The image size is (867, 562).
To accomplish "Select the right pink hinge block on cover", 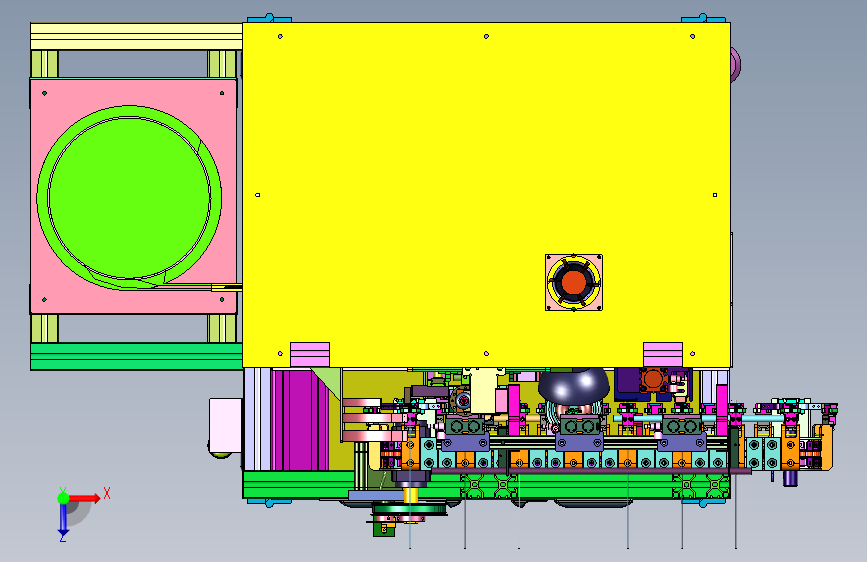I will 662,354.
